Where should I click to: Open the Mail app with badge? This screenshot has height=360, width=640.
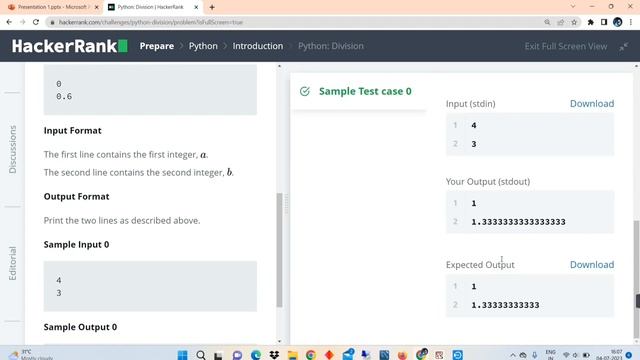[348, 354]
